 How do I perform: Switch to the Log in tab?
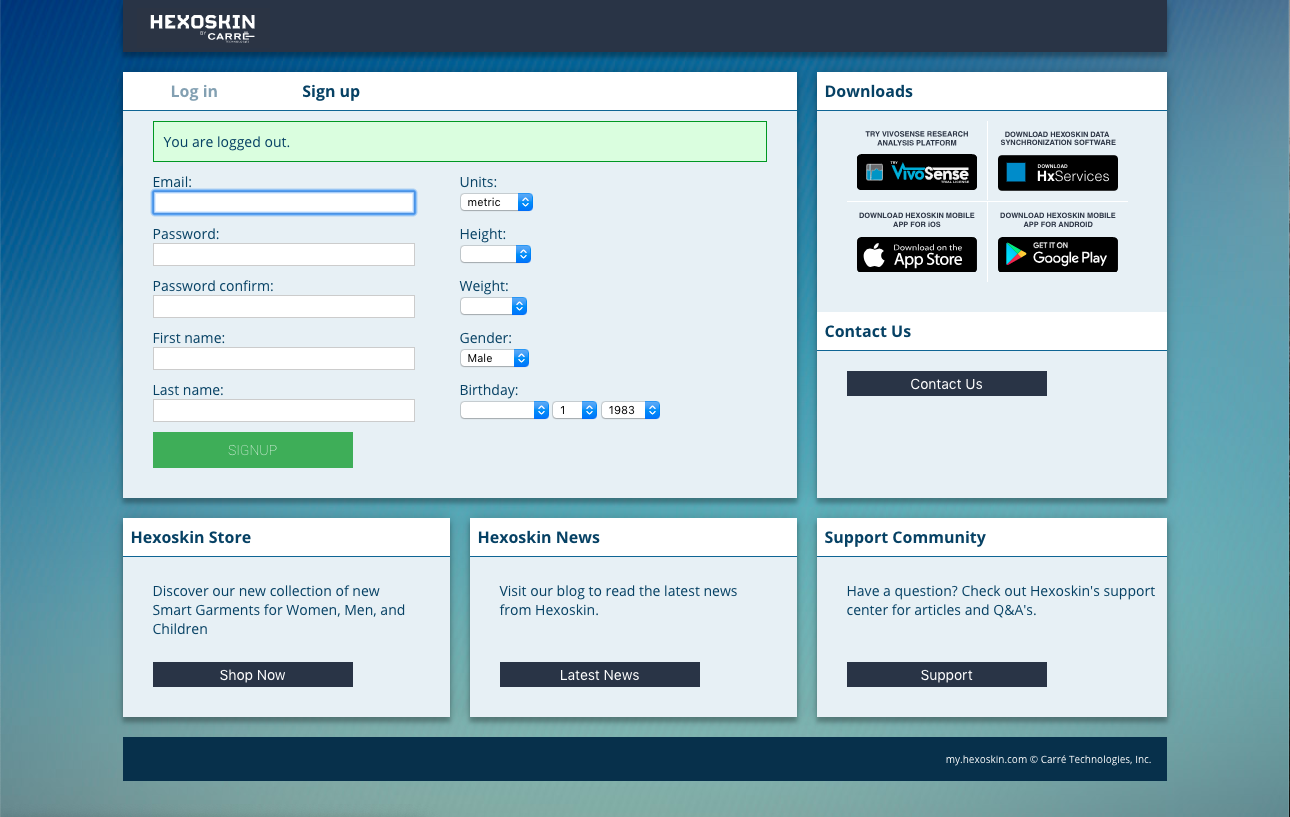[x=193, y=91]
